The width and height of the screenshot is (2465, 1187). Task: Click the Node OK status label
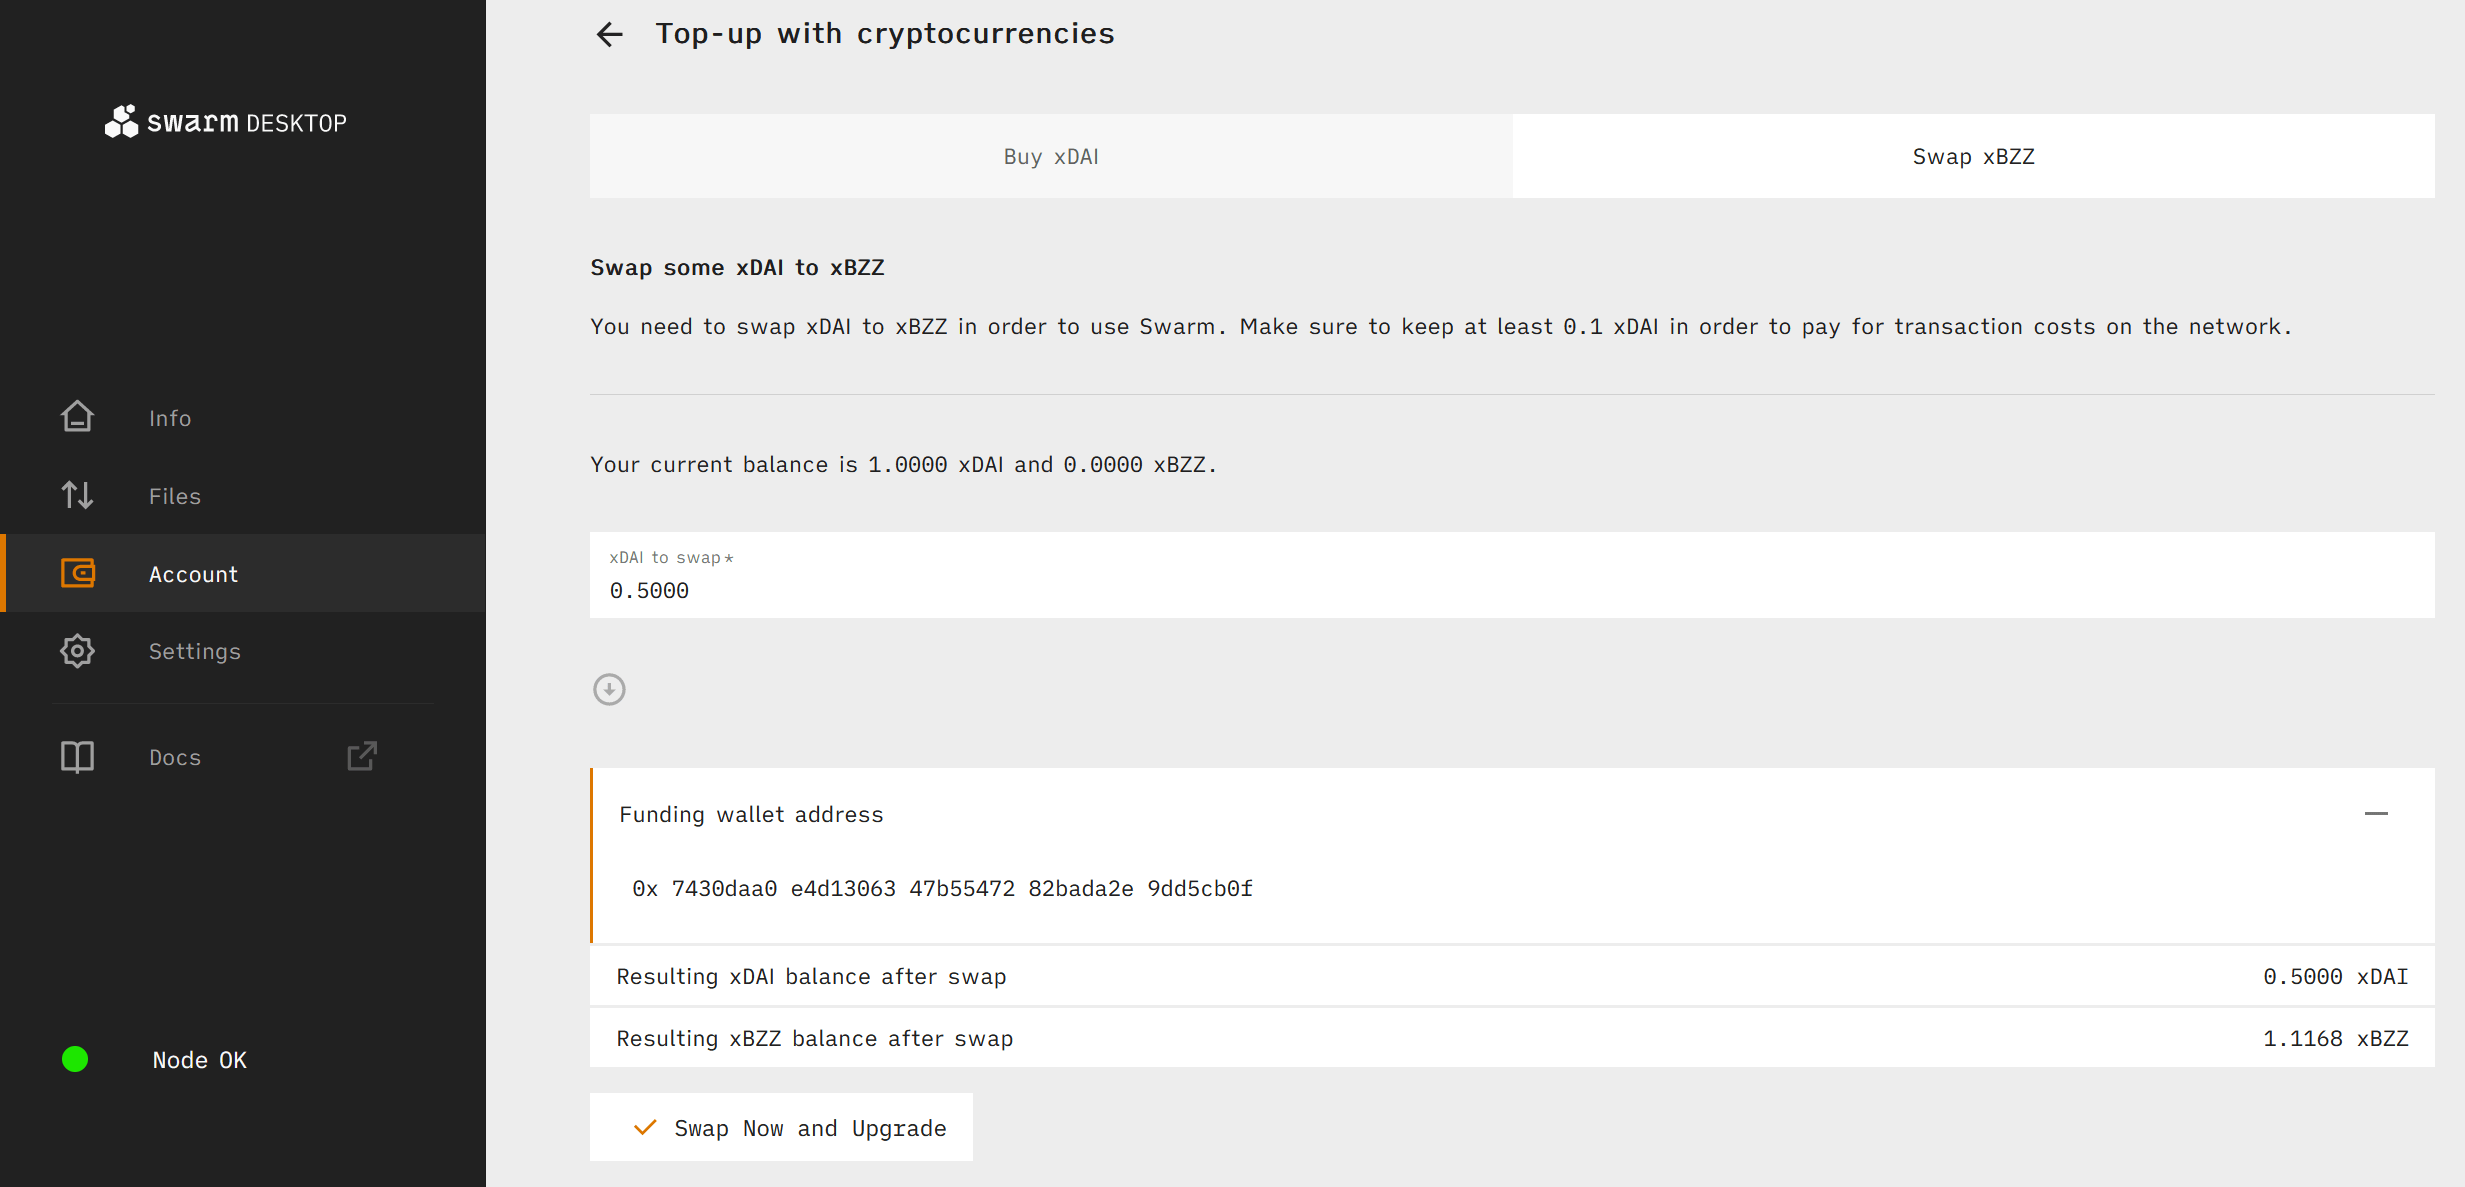tap(199, 1060)
